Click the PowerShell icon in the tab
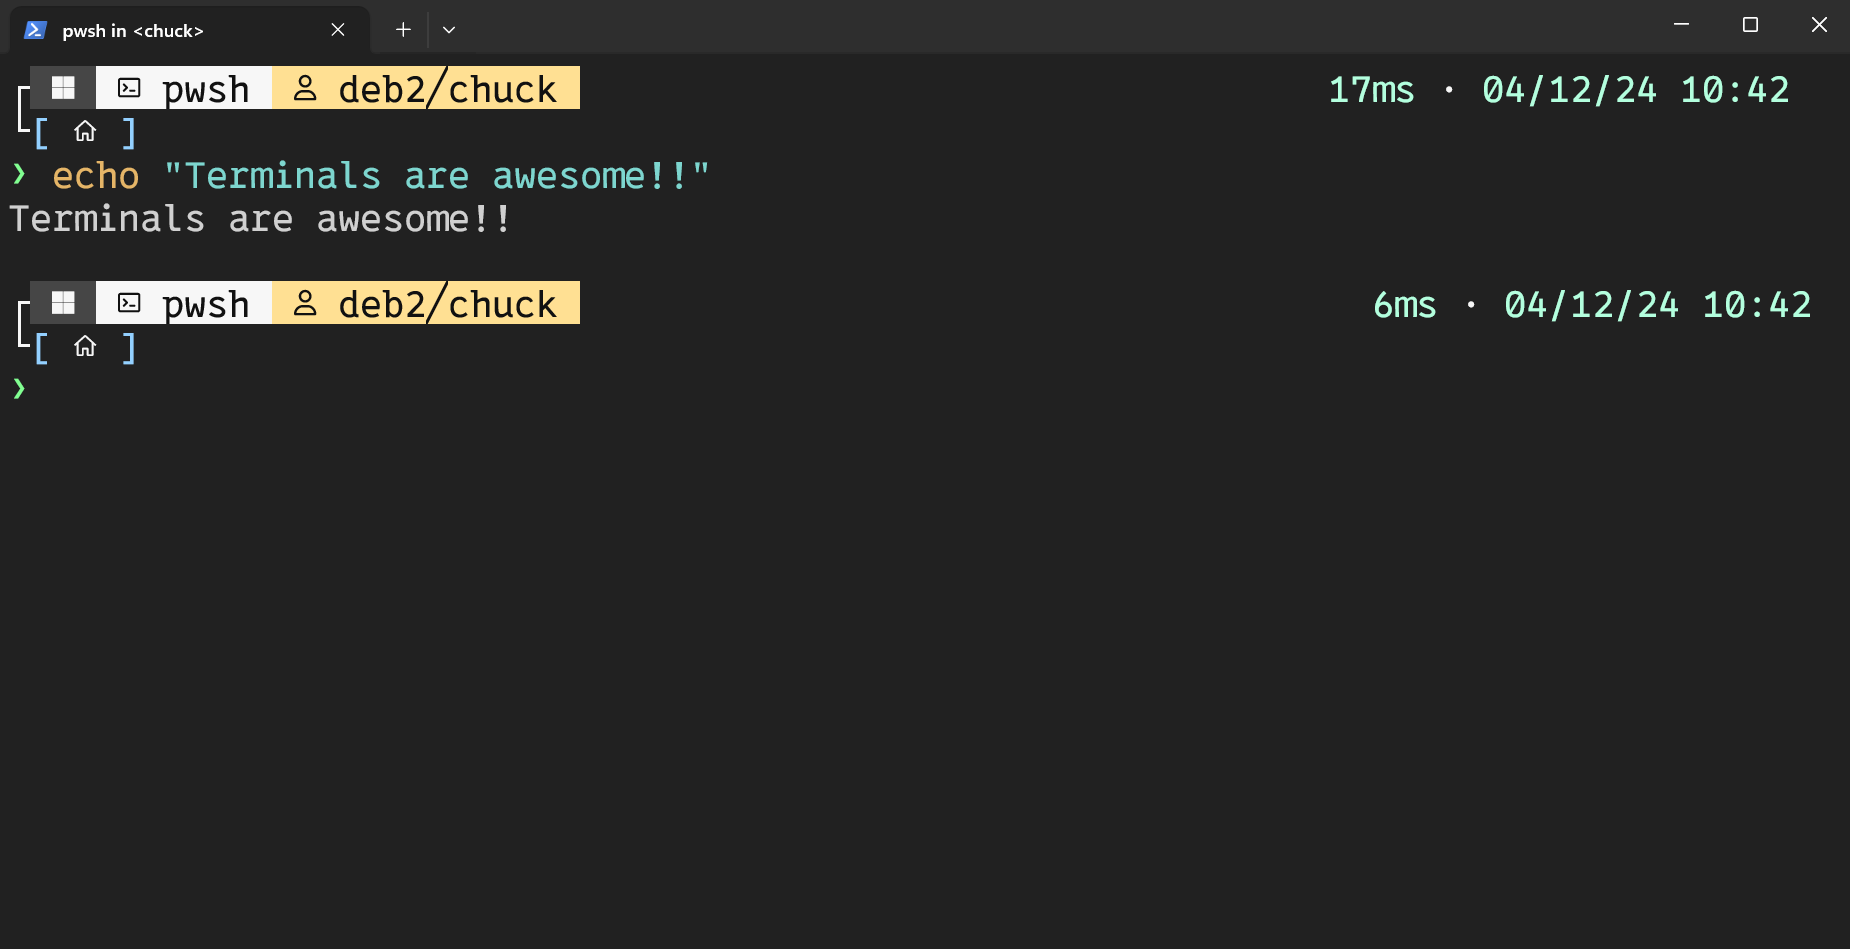 tap(36, 30)
